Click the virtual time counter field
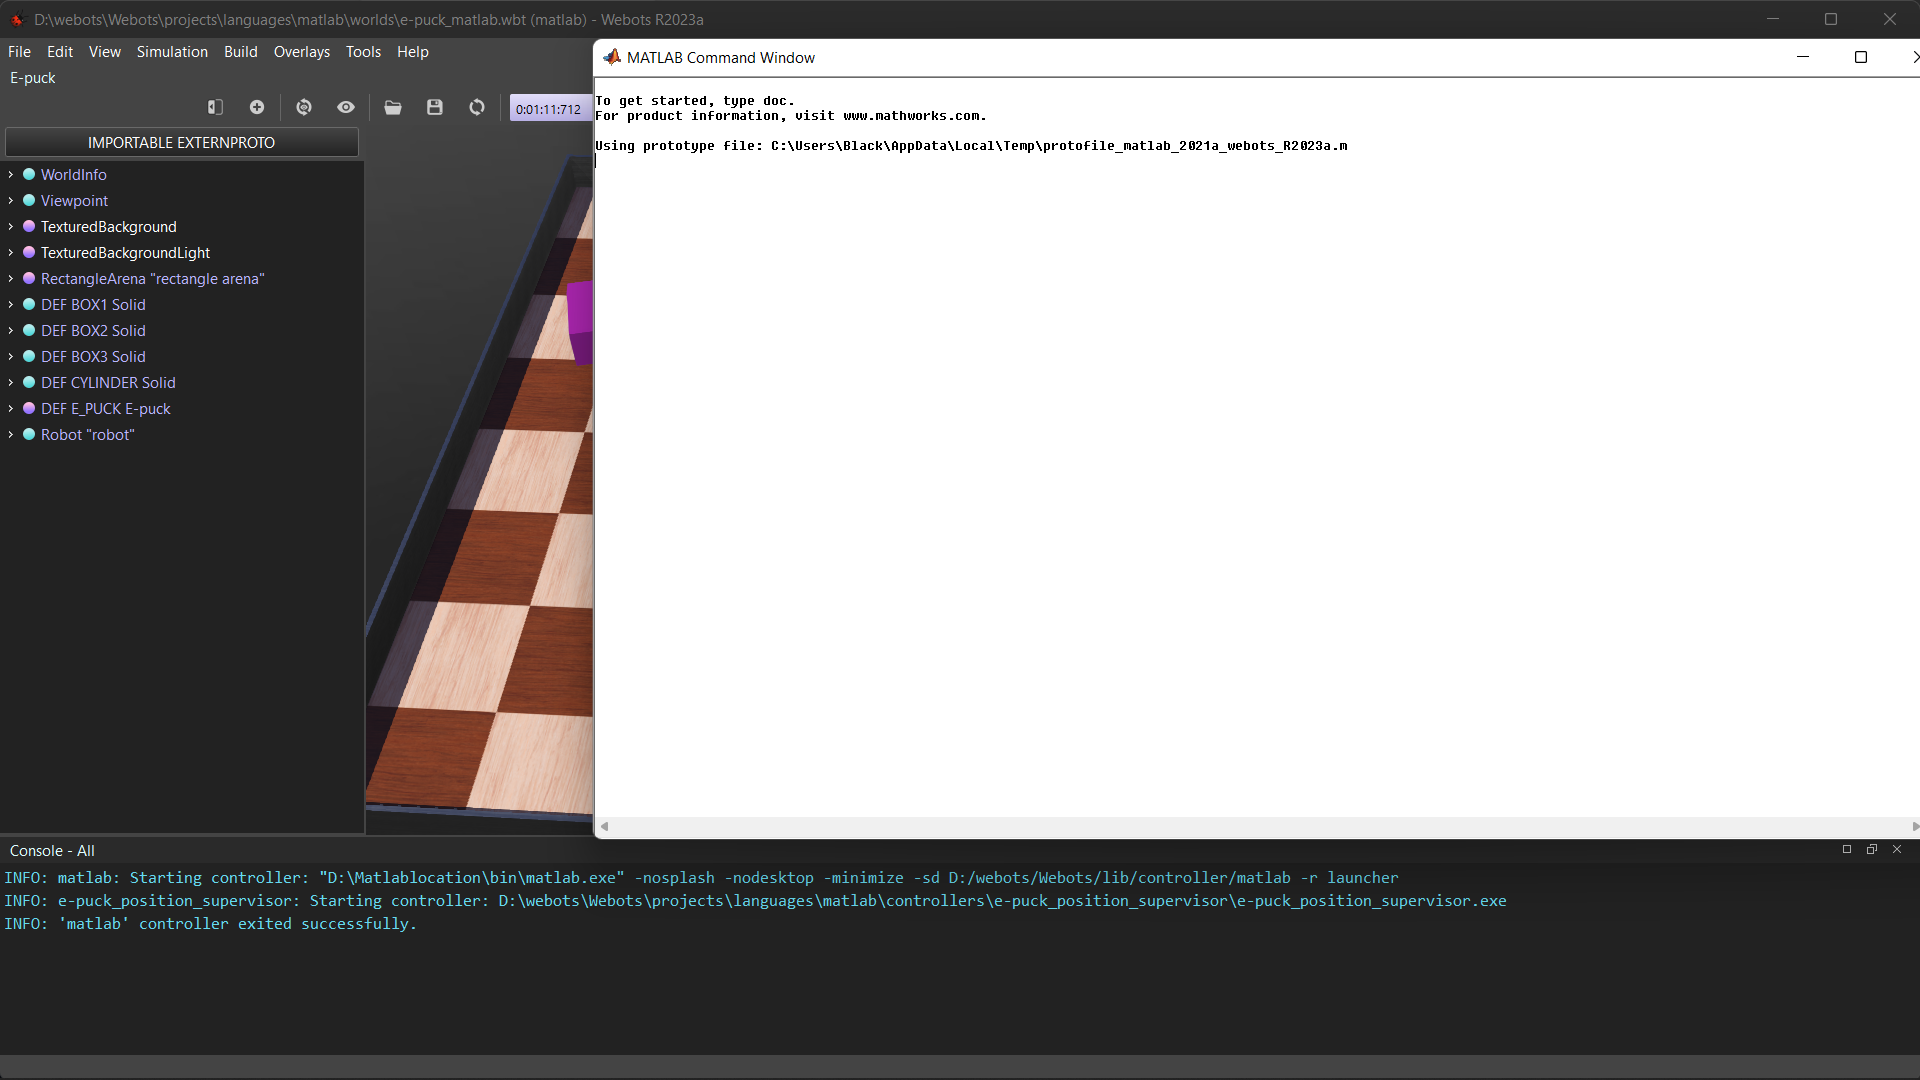The width and height of the screenshot is (1920, 1080). tap(548, 108)
